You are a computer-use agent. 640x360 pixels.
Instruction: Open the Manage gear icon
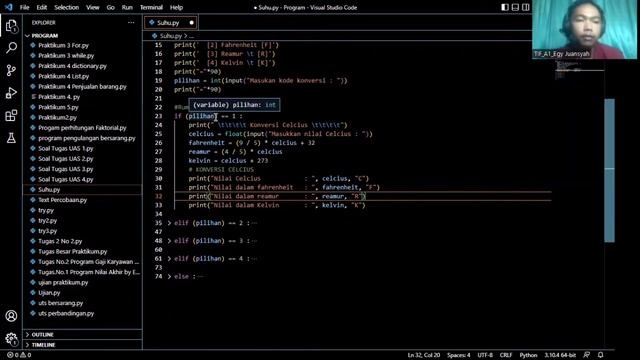(x=11, y=339)
